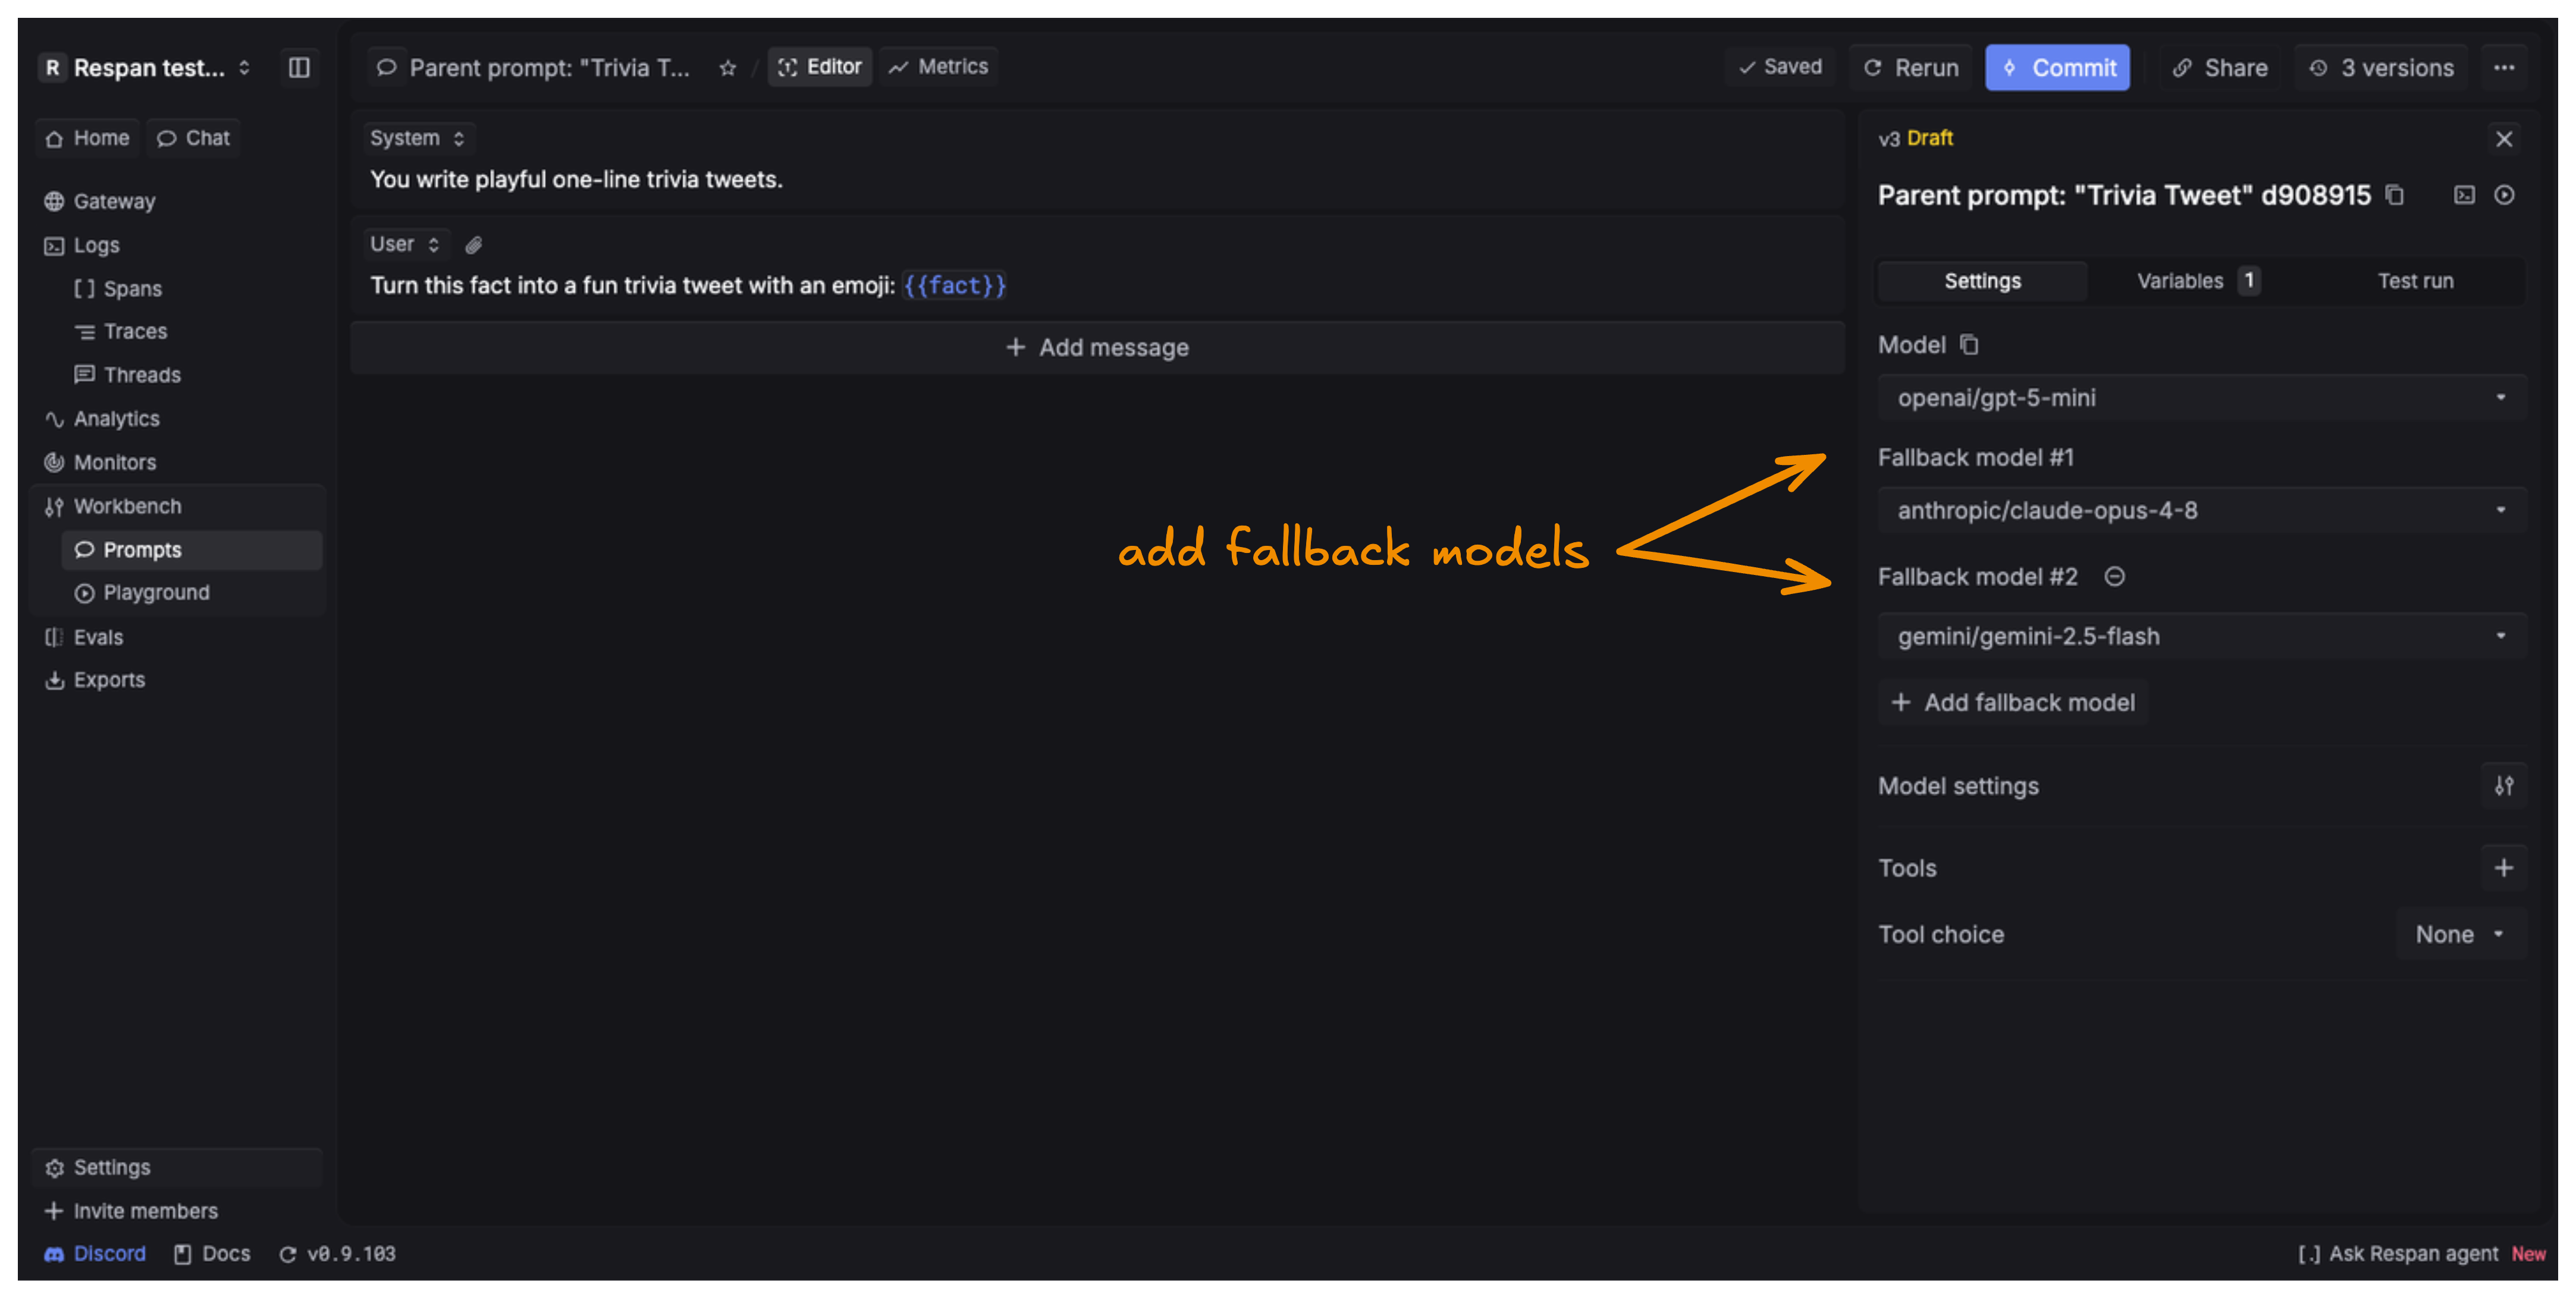This screenshot has height=1298, width=2576.
Task: Click the Commit button
Action: coord(2057,68)
